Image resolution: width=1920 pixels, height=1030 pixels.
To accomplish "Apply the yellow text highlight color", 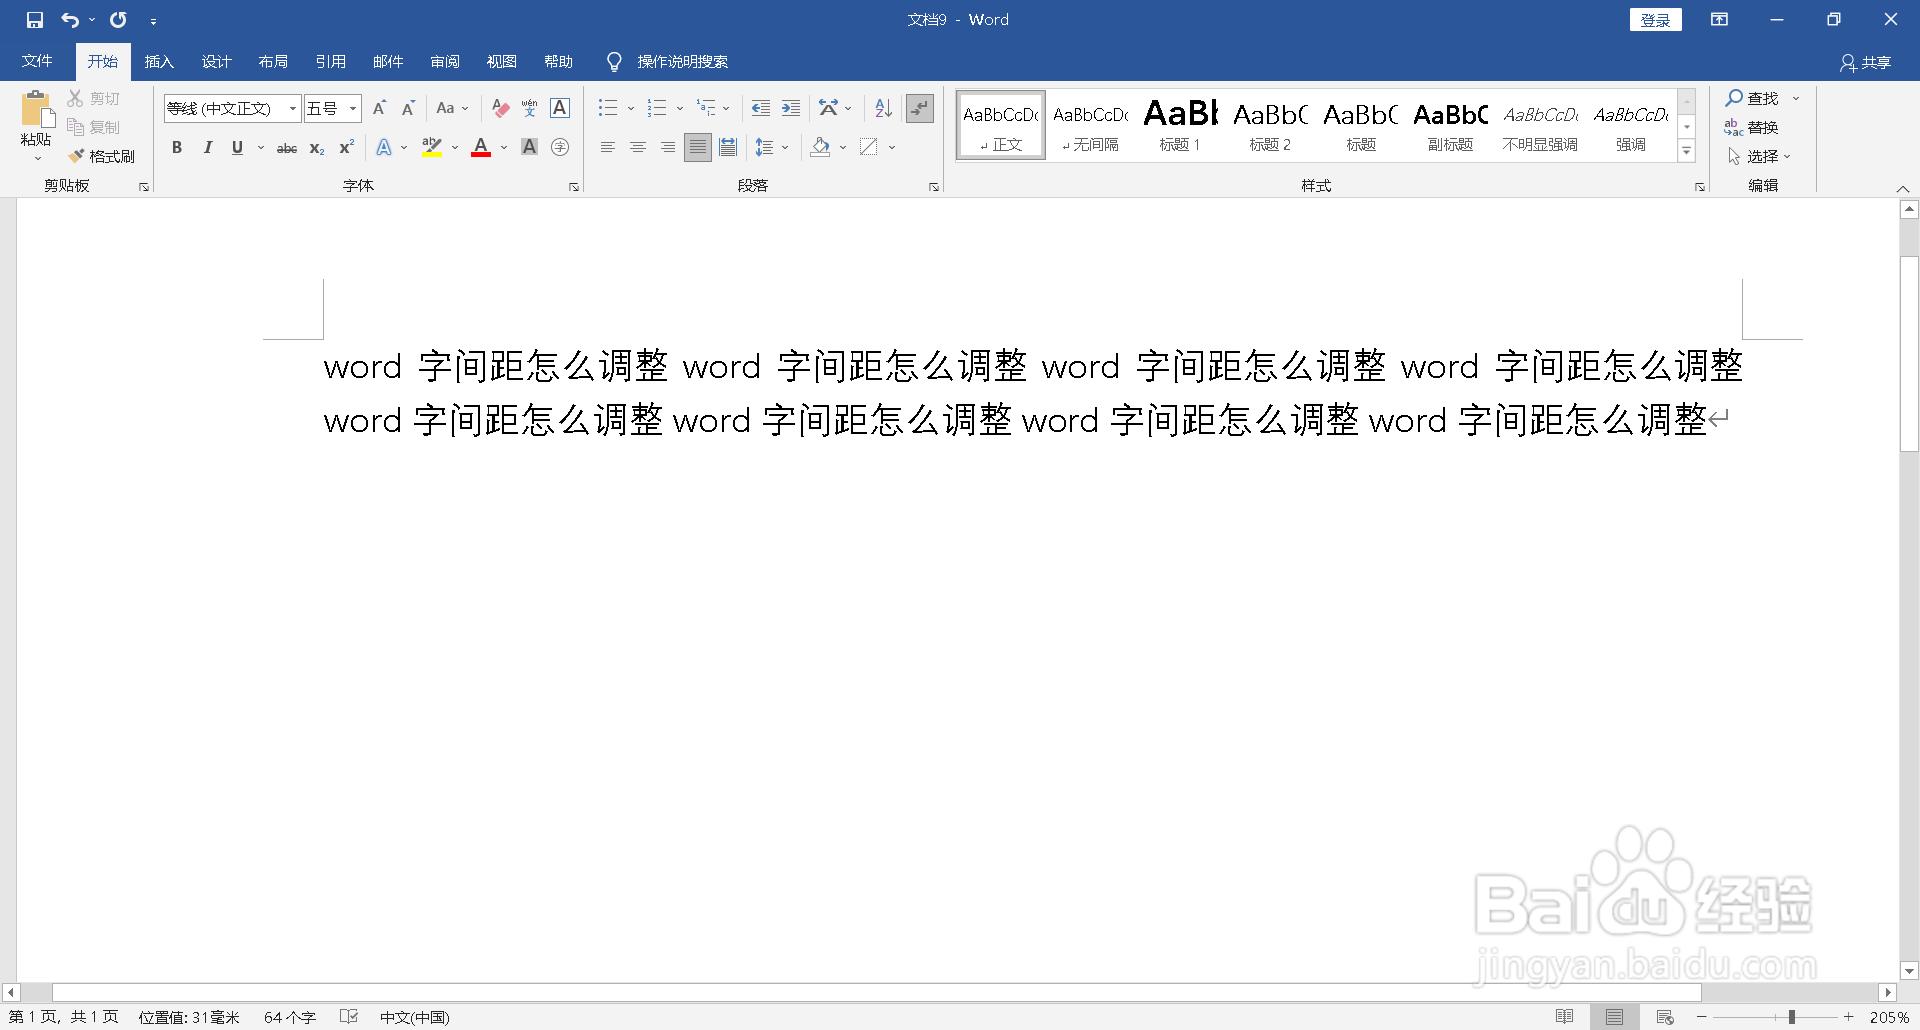I will [432, 147].
